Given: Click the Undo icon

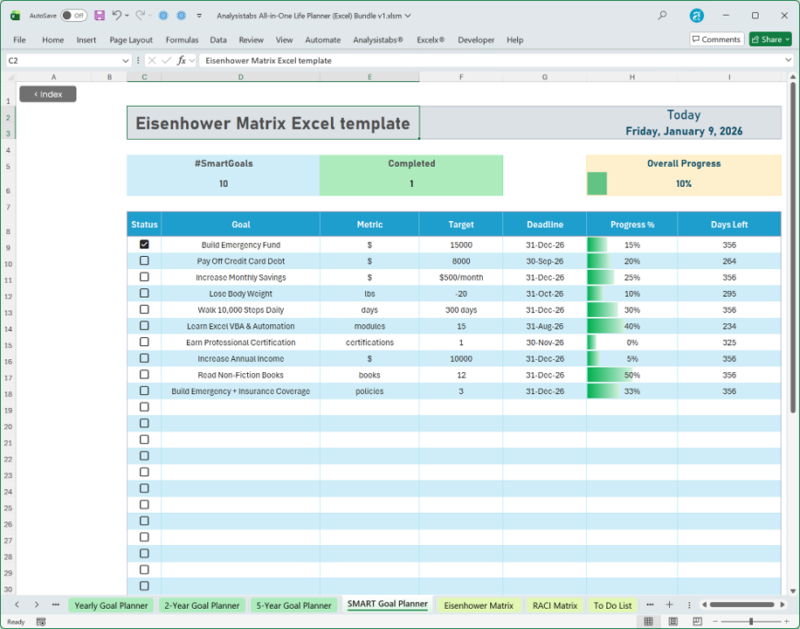Looking at the screenshot, I should point(117,15).
